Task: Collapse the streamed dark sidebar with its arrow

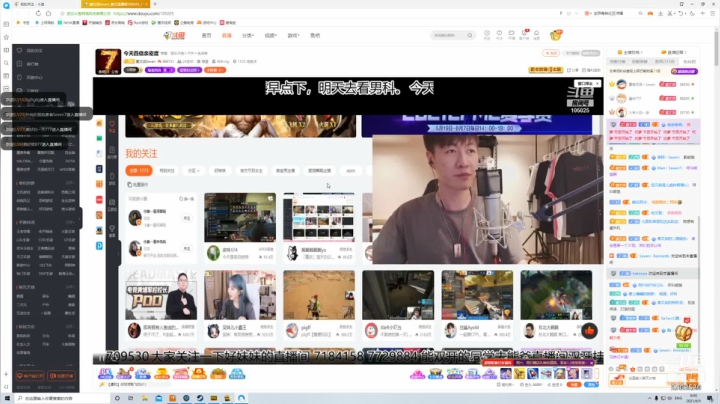Action: pos(118,253)
